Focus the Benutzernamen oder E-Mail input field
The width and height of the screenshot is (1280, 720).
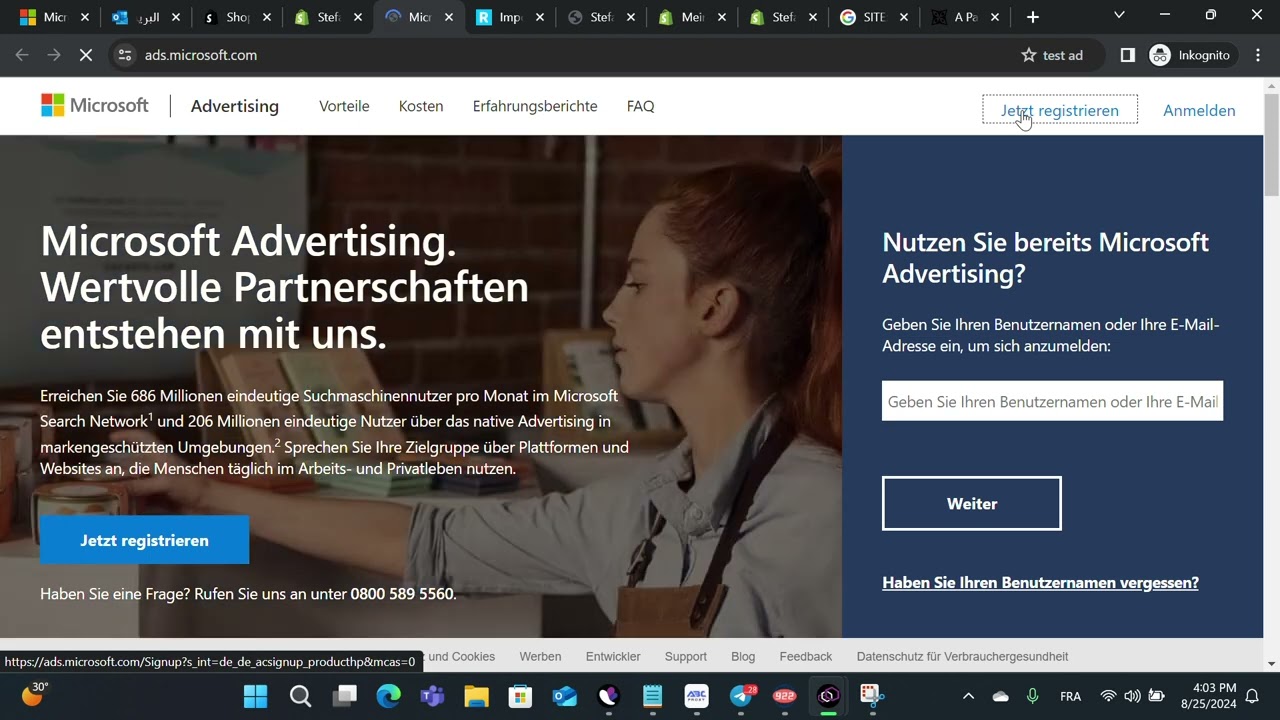[x=1052, y=401]
